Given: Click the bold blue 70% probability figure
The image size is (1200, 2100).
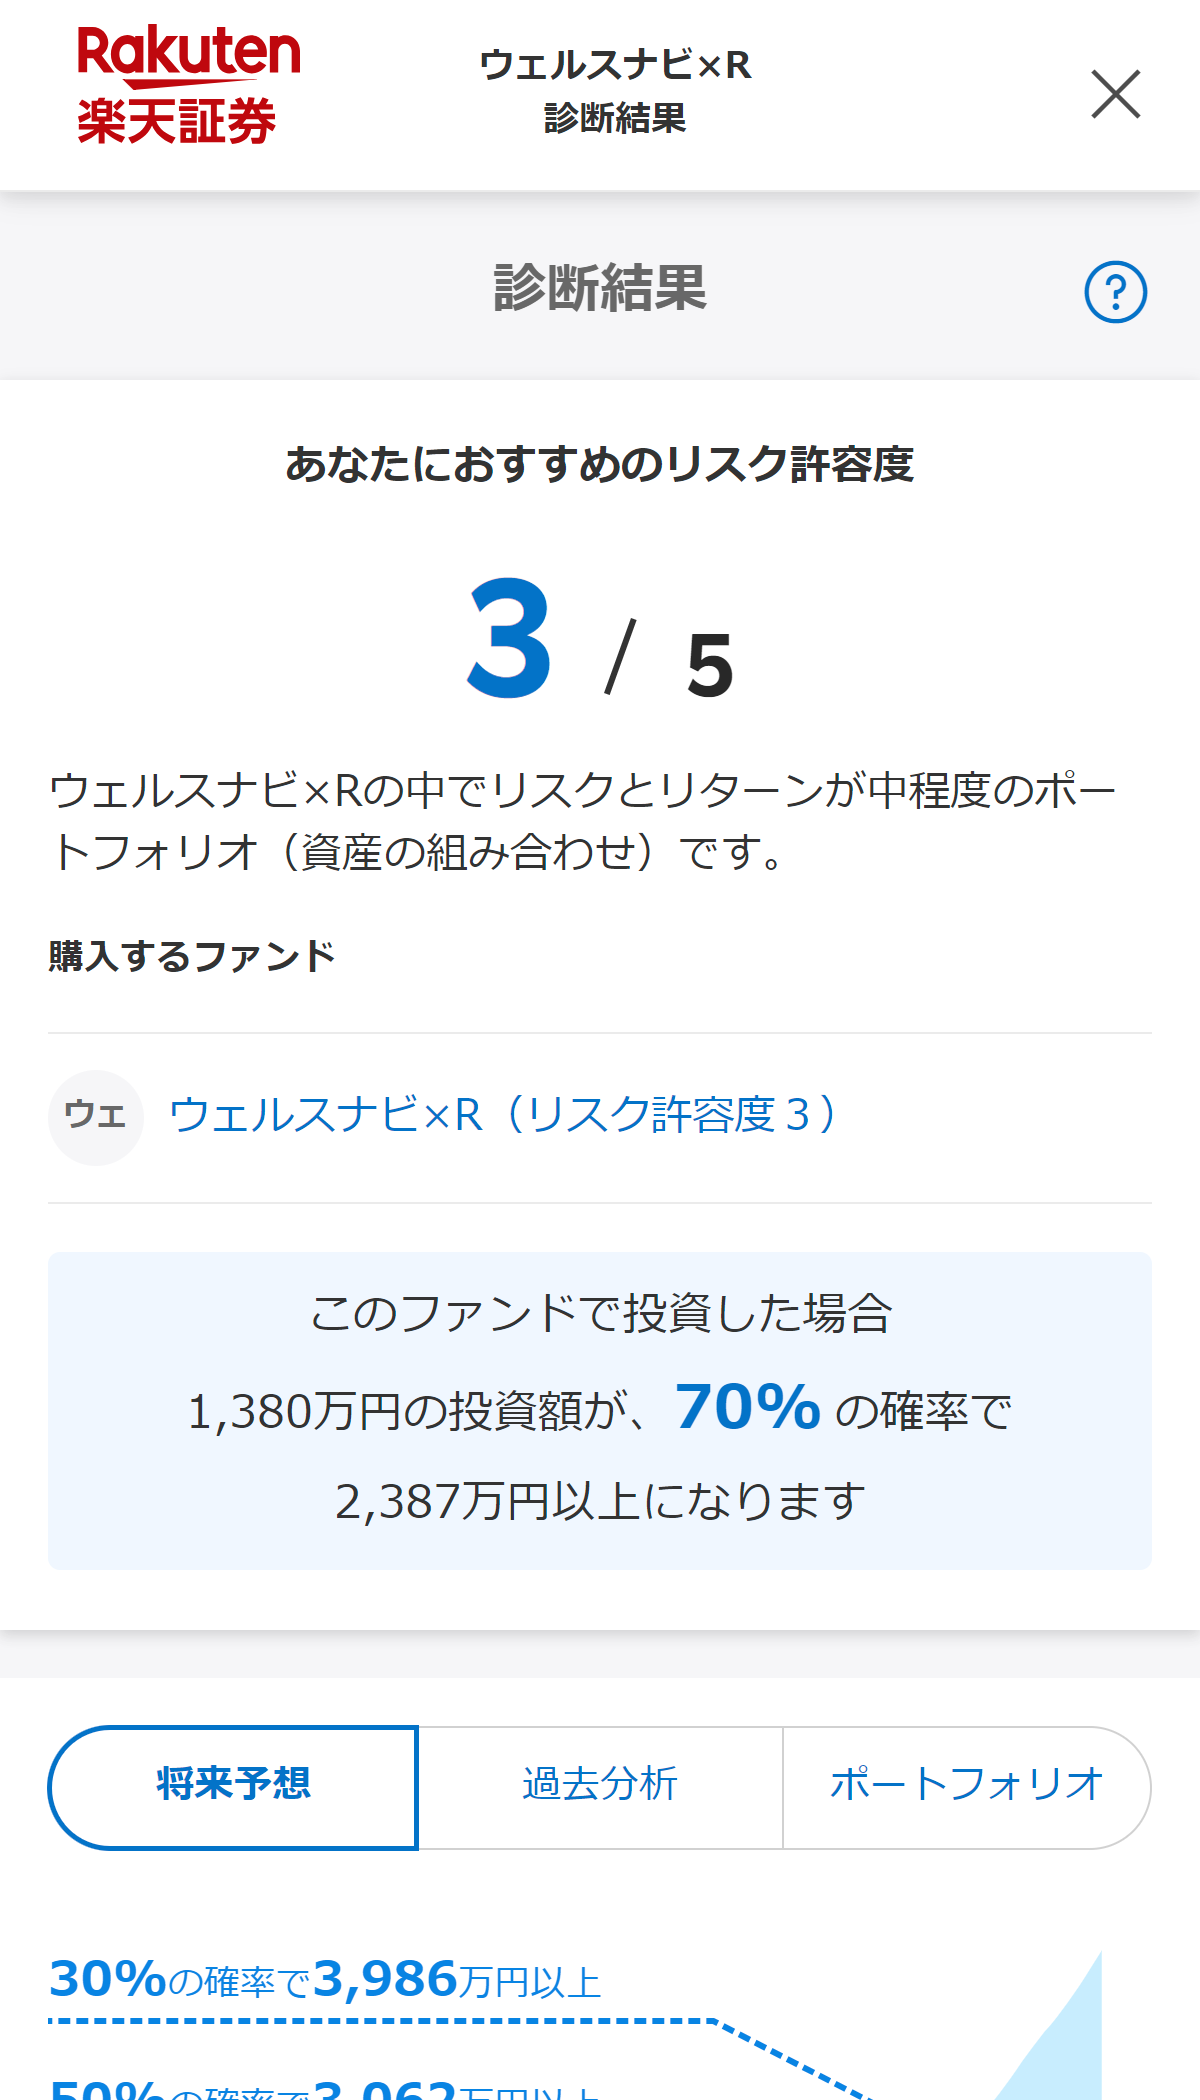Looking at the screenshot, I should coord(748,1407).
